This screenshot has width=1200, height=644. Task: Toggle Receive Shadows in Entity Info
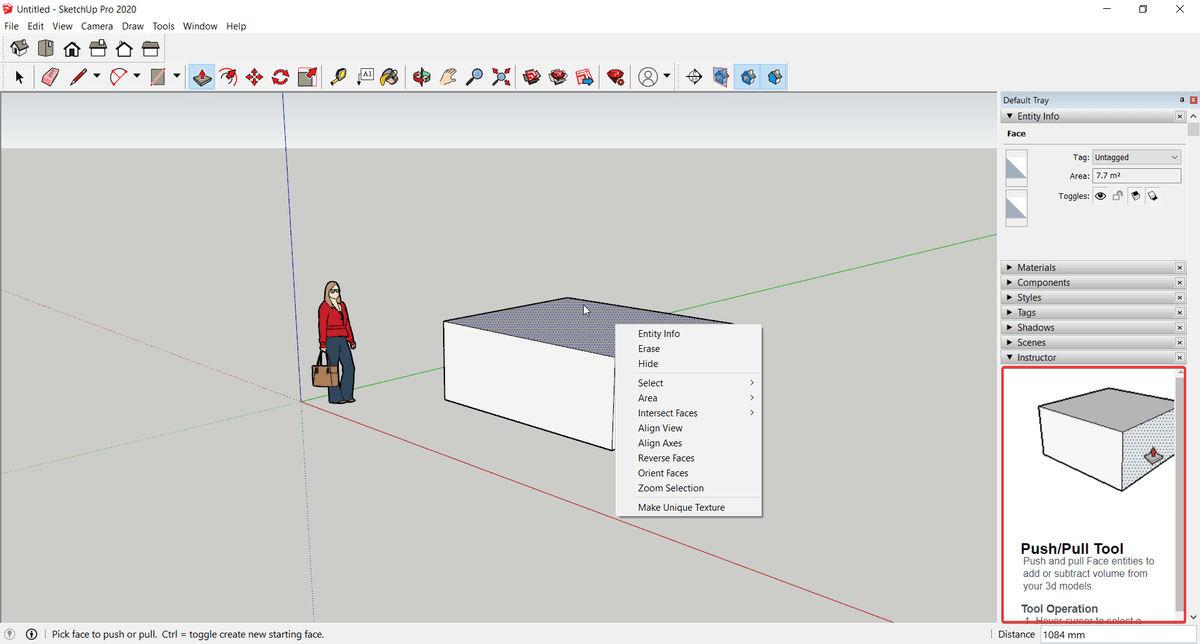click(x=1135, y=196)
